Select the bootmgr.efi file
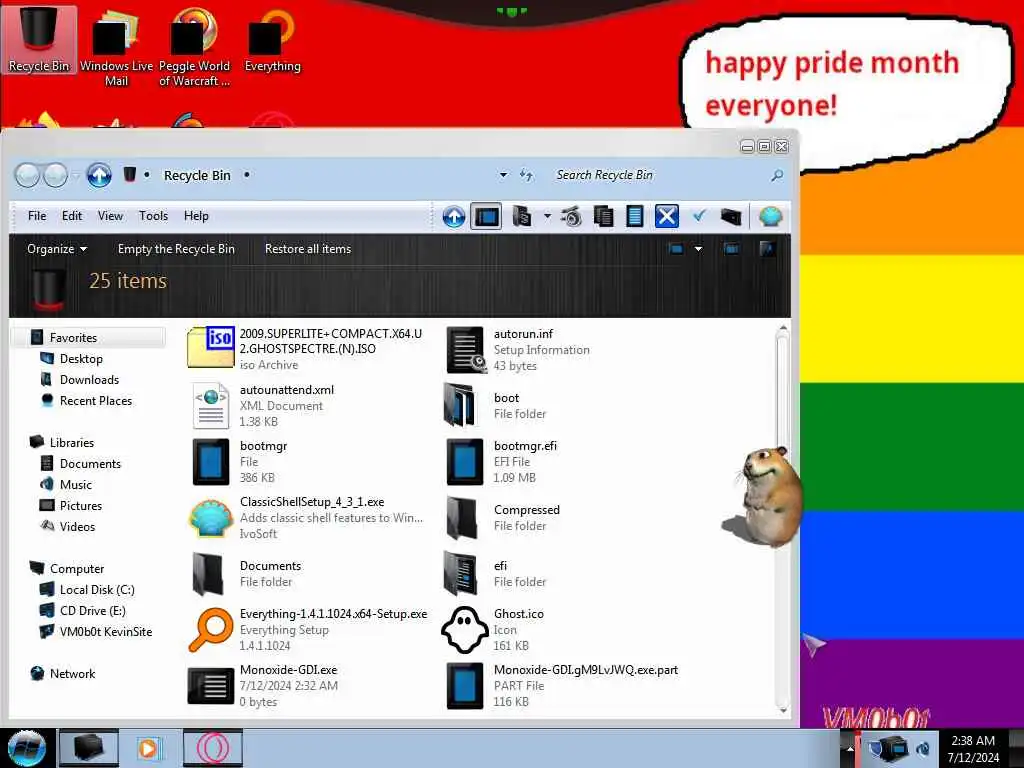Image resolution: width=1024 pixels, height=768 pixels. [x=503, y=462]
